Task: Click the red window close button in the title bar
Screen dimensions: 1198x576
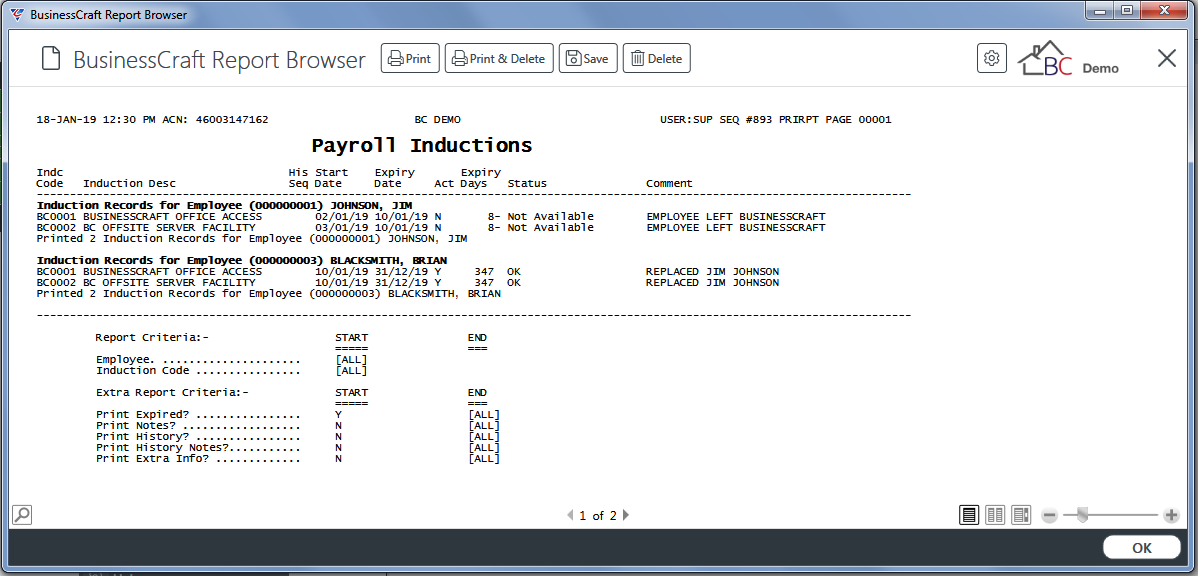Action: click(1164, 11)
